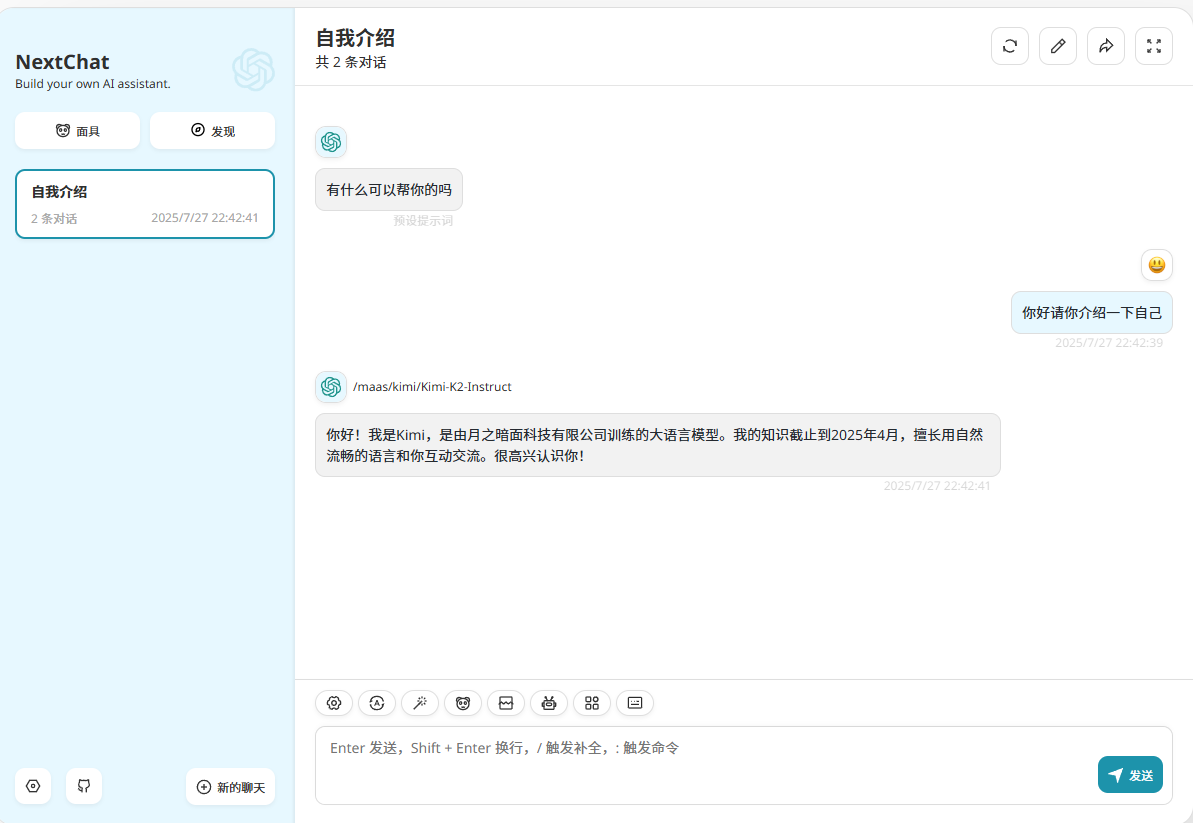The width and height of the screenshot is (1193, 823).
Task: Open chat settings gear icon above input
Action: [334, 703]
